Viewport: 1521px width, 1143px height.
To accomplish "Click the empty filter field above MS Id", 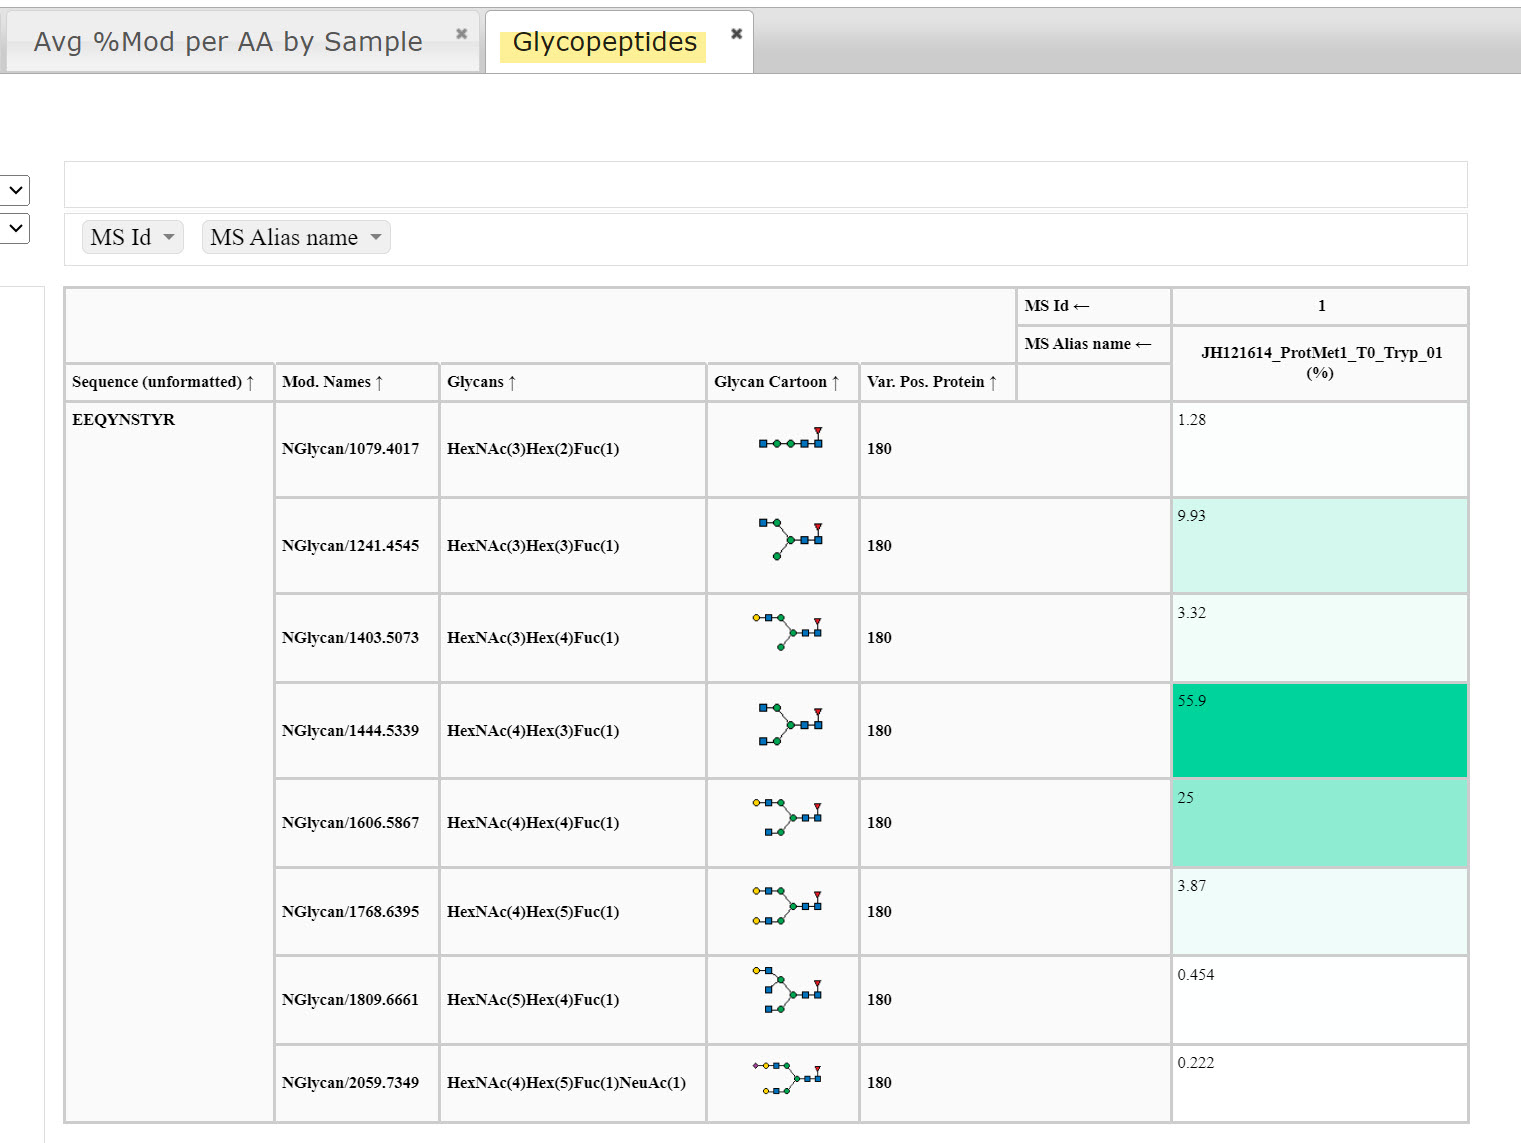I will pyautogui.click(x=765, y=184).
